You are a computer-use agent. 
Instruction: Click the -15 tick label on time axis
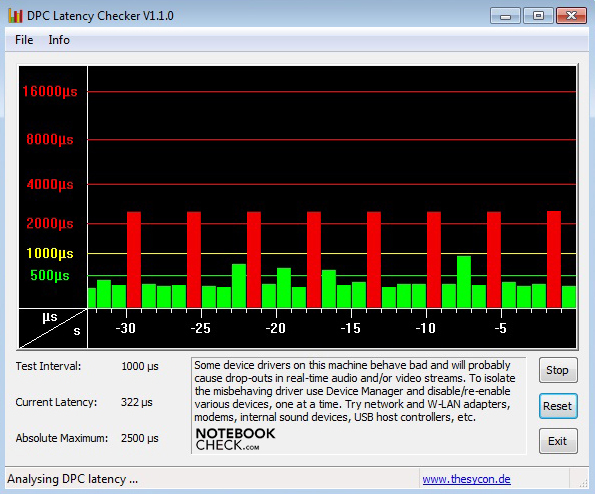pos(350,328)
